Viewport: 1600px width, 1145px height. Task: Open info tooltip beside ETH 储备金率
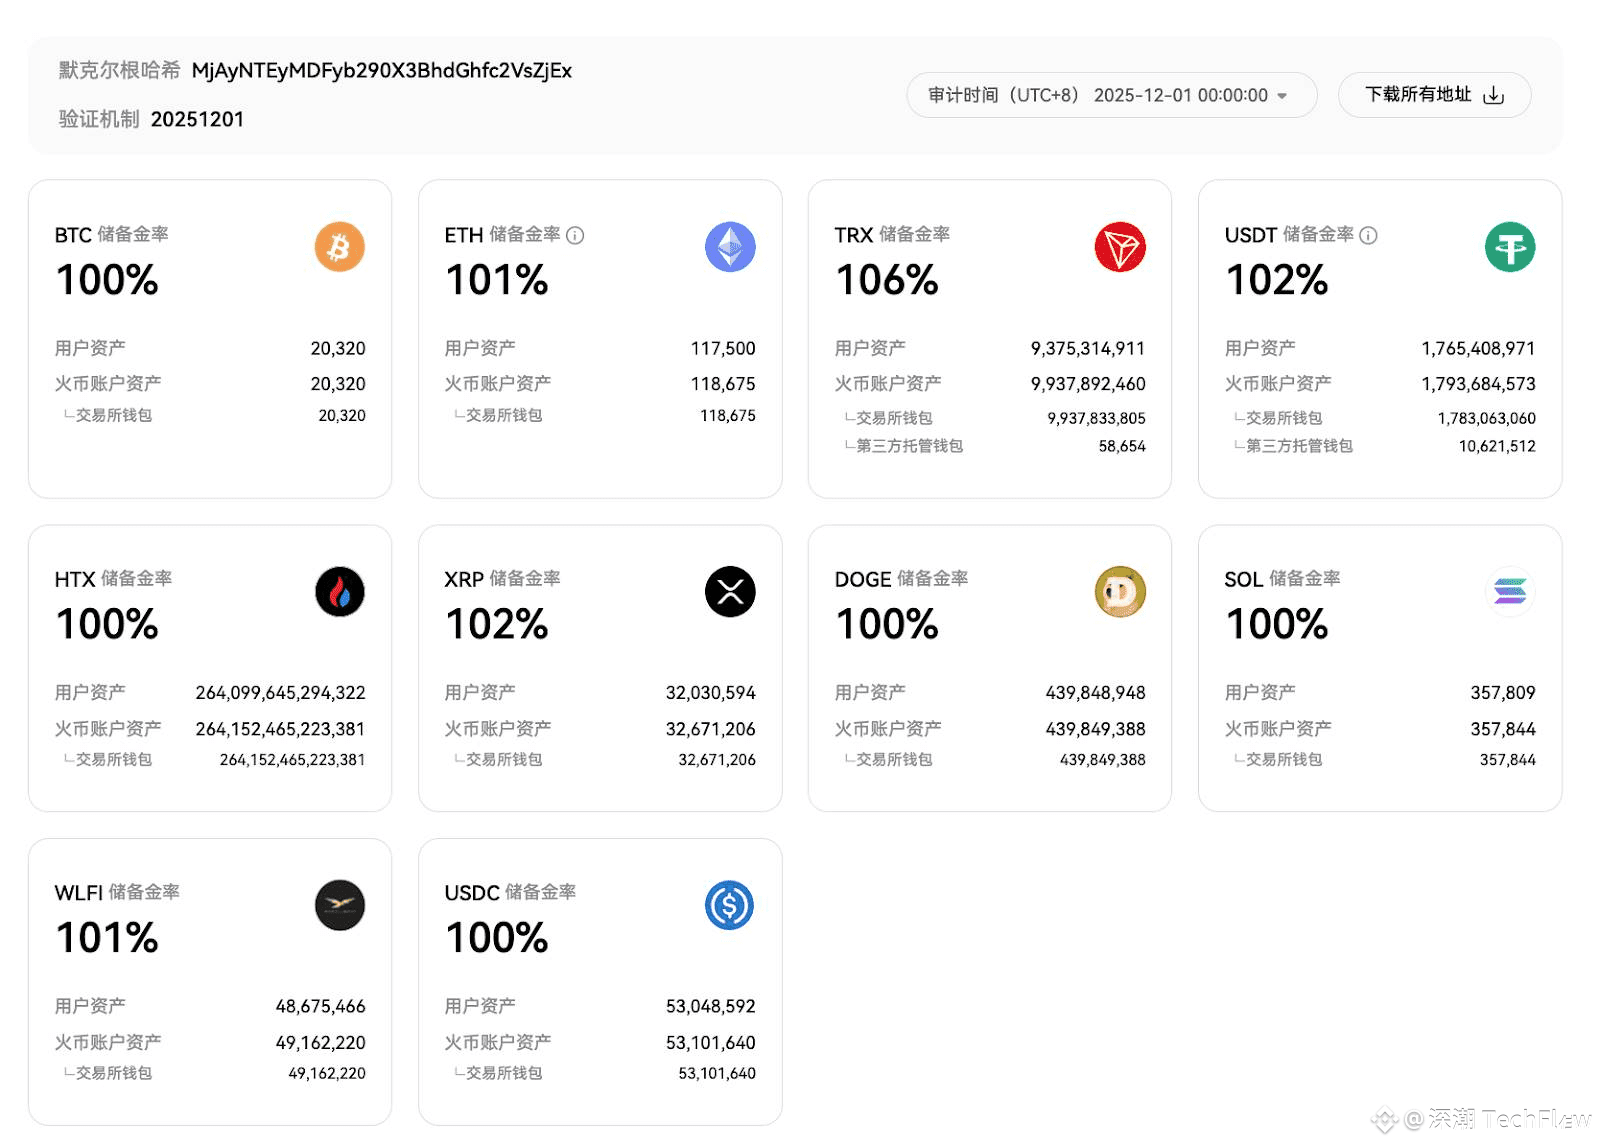[x=575, y=235]
